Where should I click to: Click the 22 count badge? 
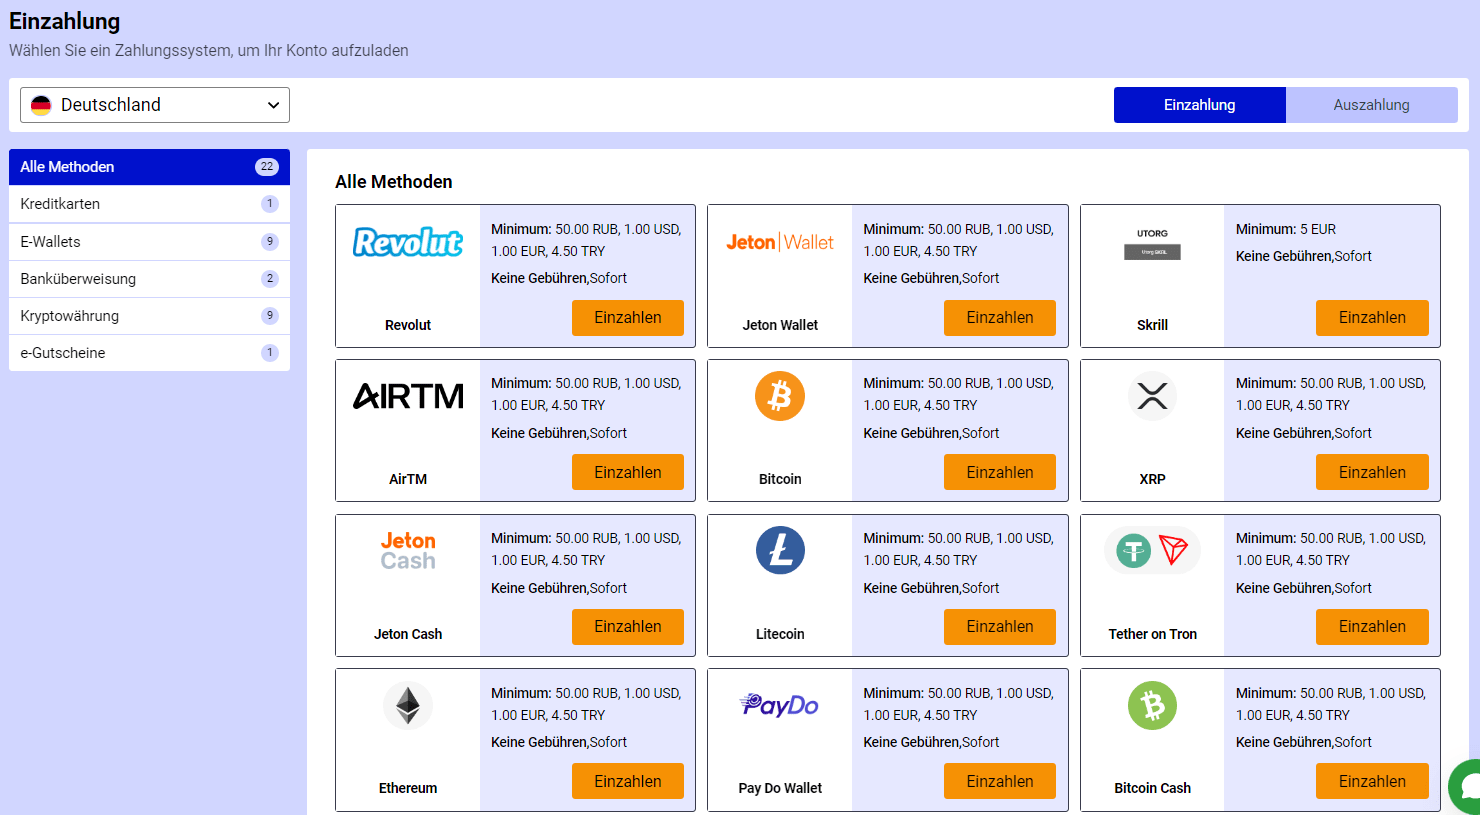tap(267, 167)
